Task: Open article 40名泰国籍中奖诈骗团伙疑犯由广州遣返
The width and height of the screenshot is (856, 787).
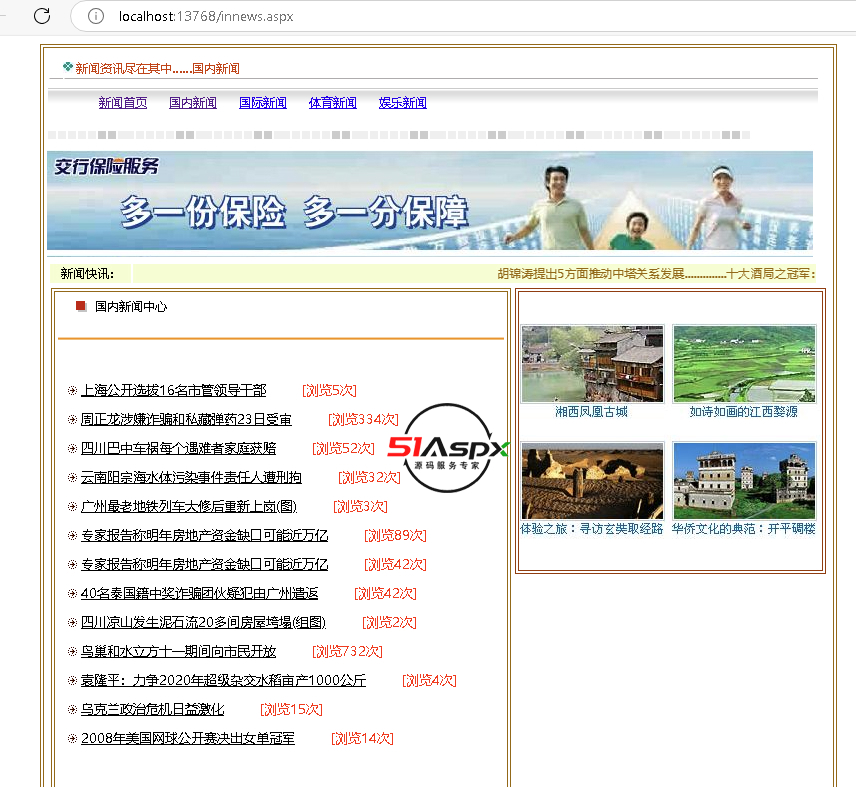Action: click(199, 593)
